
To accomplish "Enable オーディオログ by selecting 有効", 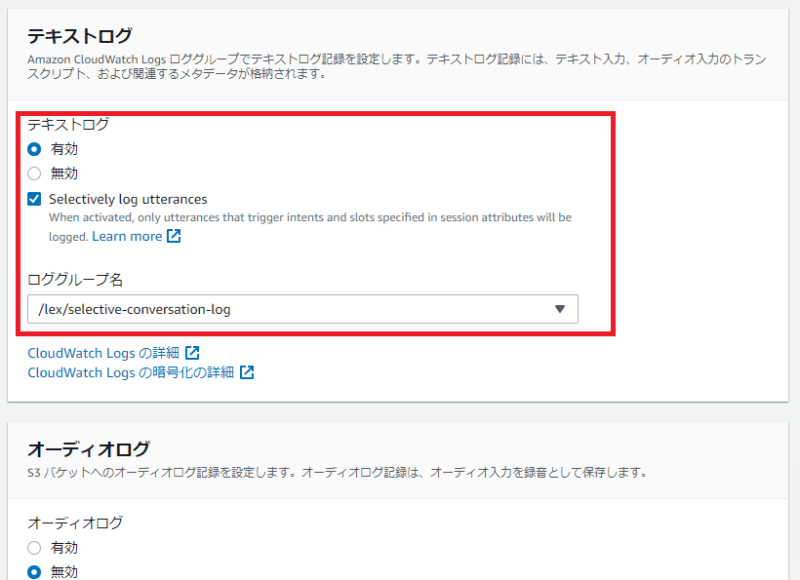I will coord(34,548).
